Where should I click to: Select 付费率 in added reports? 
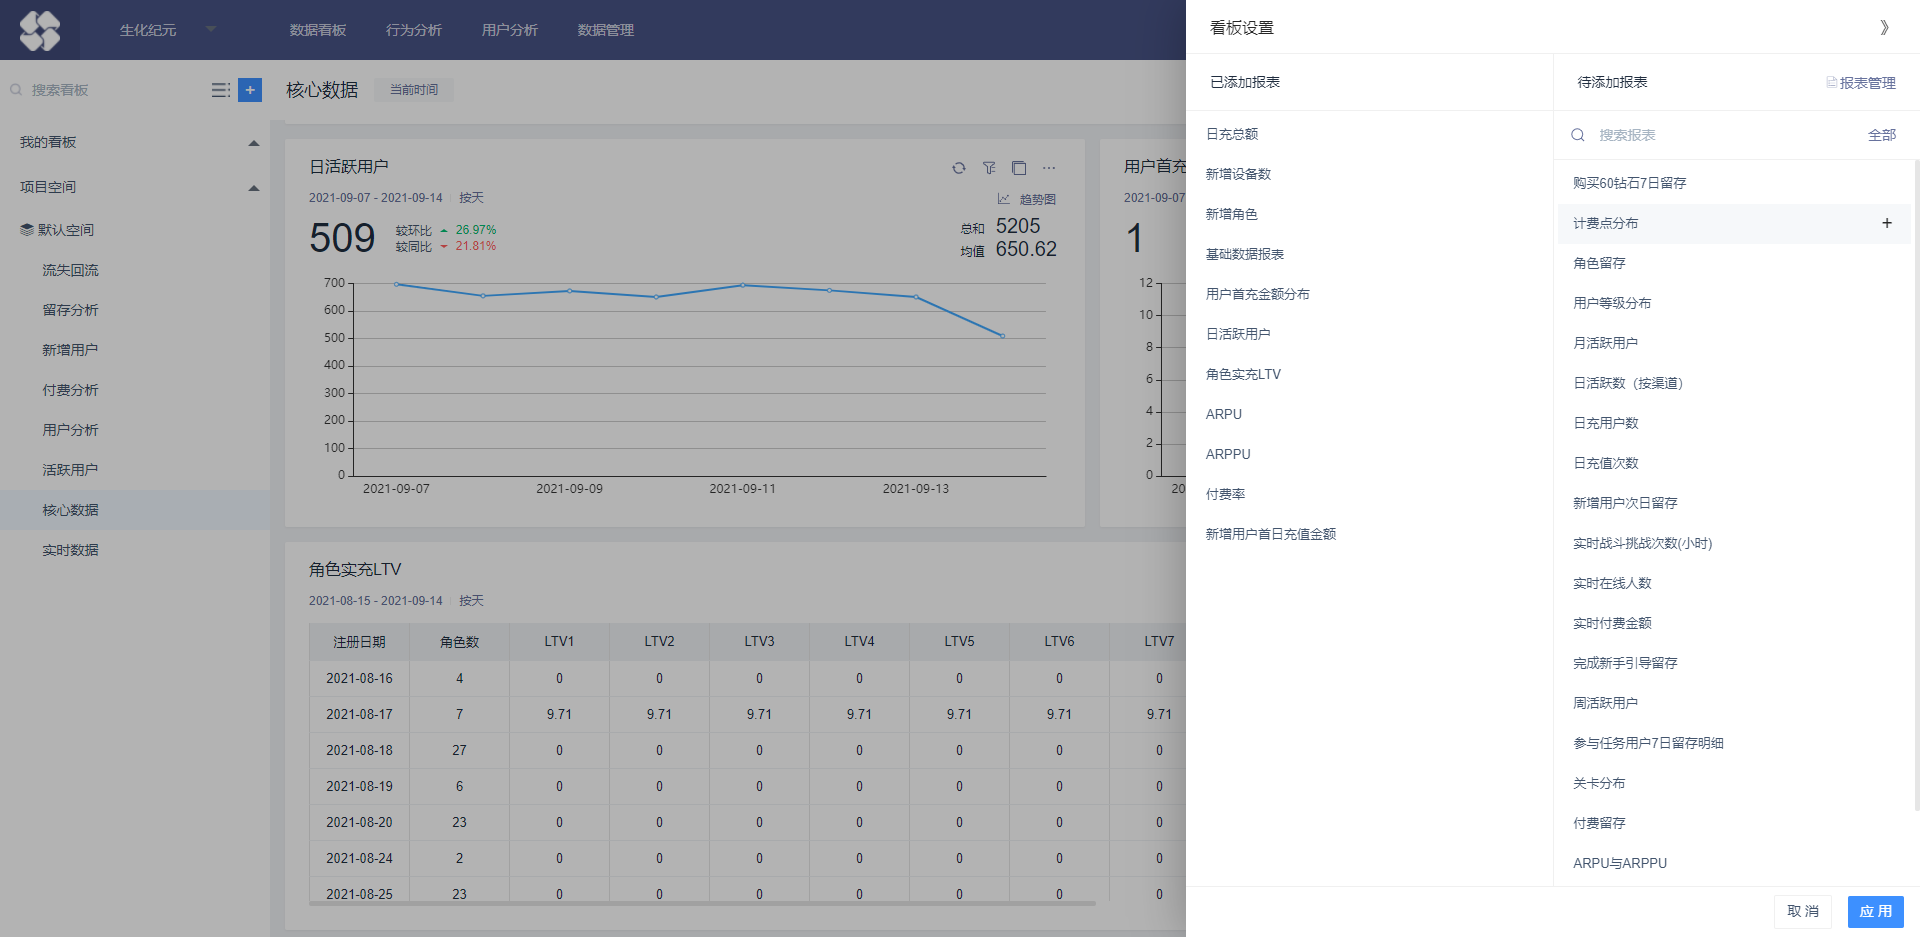click(1225, 494)
